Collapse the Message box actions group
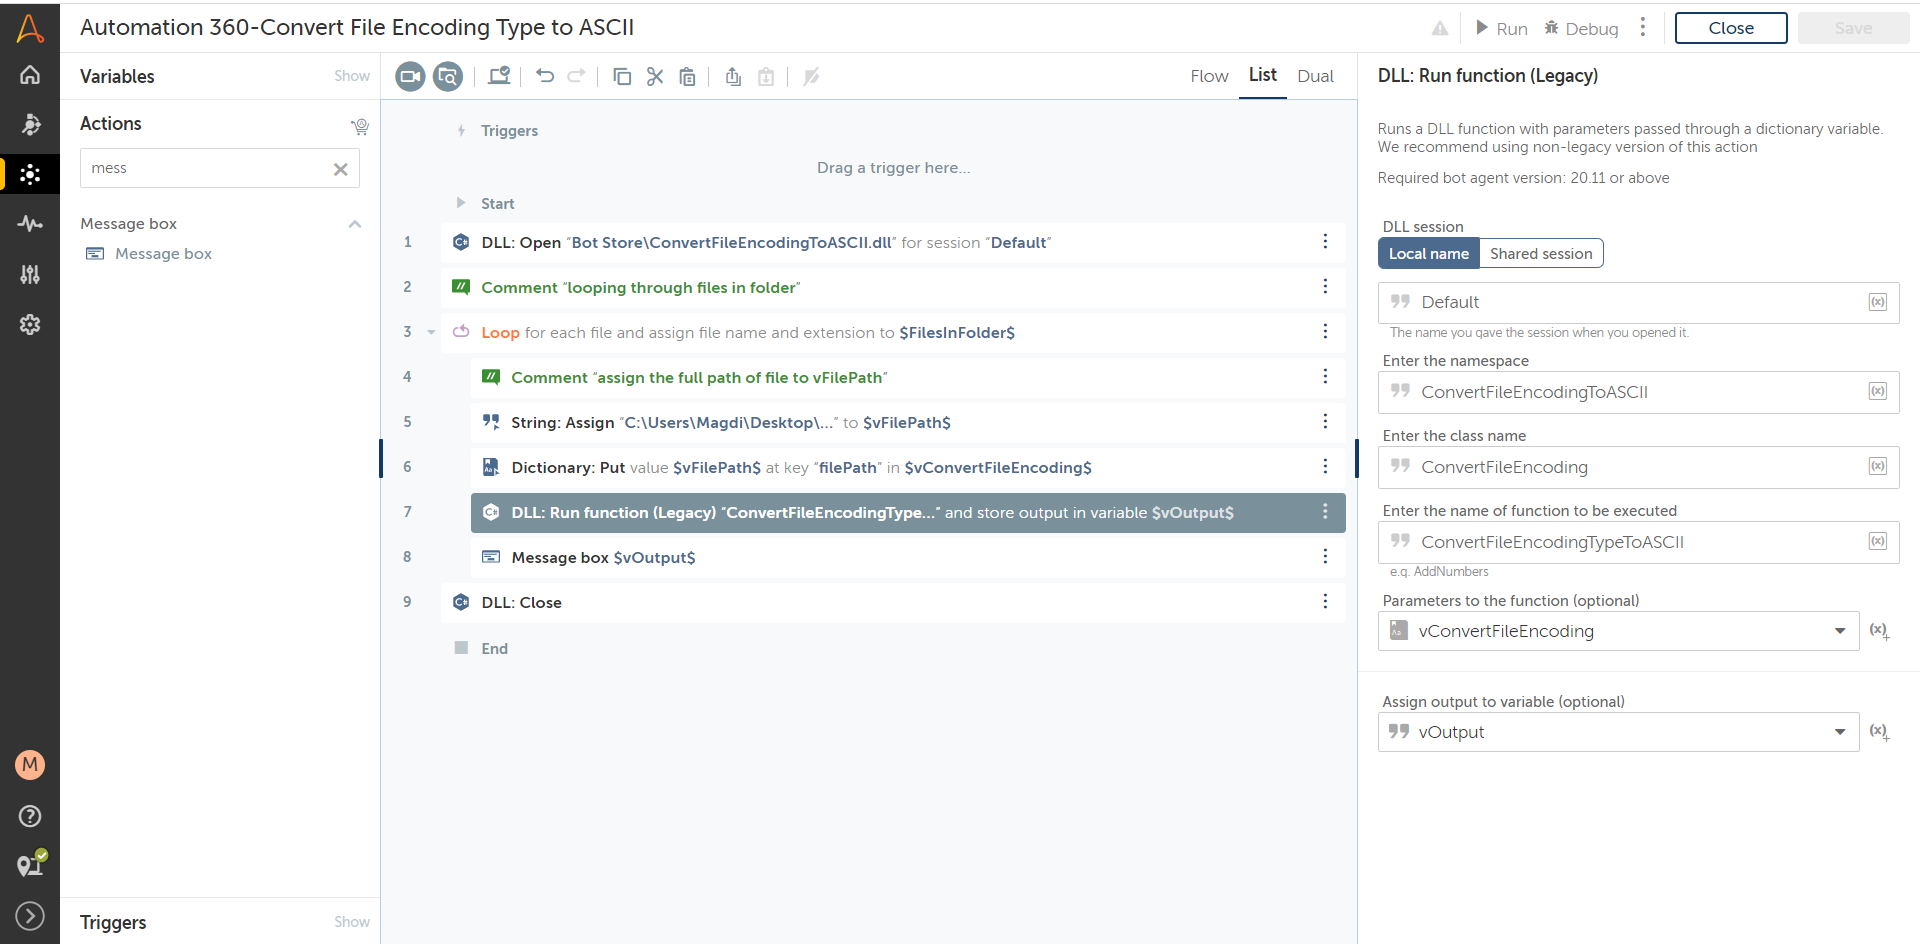This screenshot has width=1920, height=944. point(354,224)
